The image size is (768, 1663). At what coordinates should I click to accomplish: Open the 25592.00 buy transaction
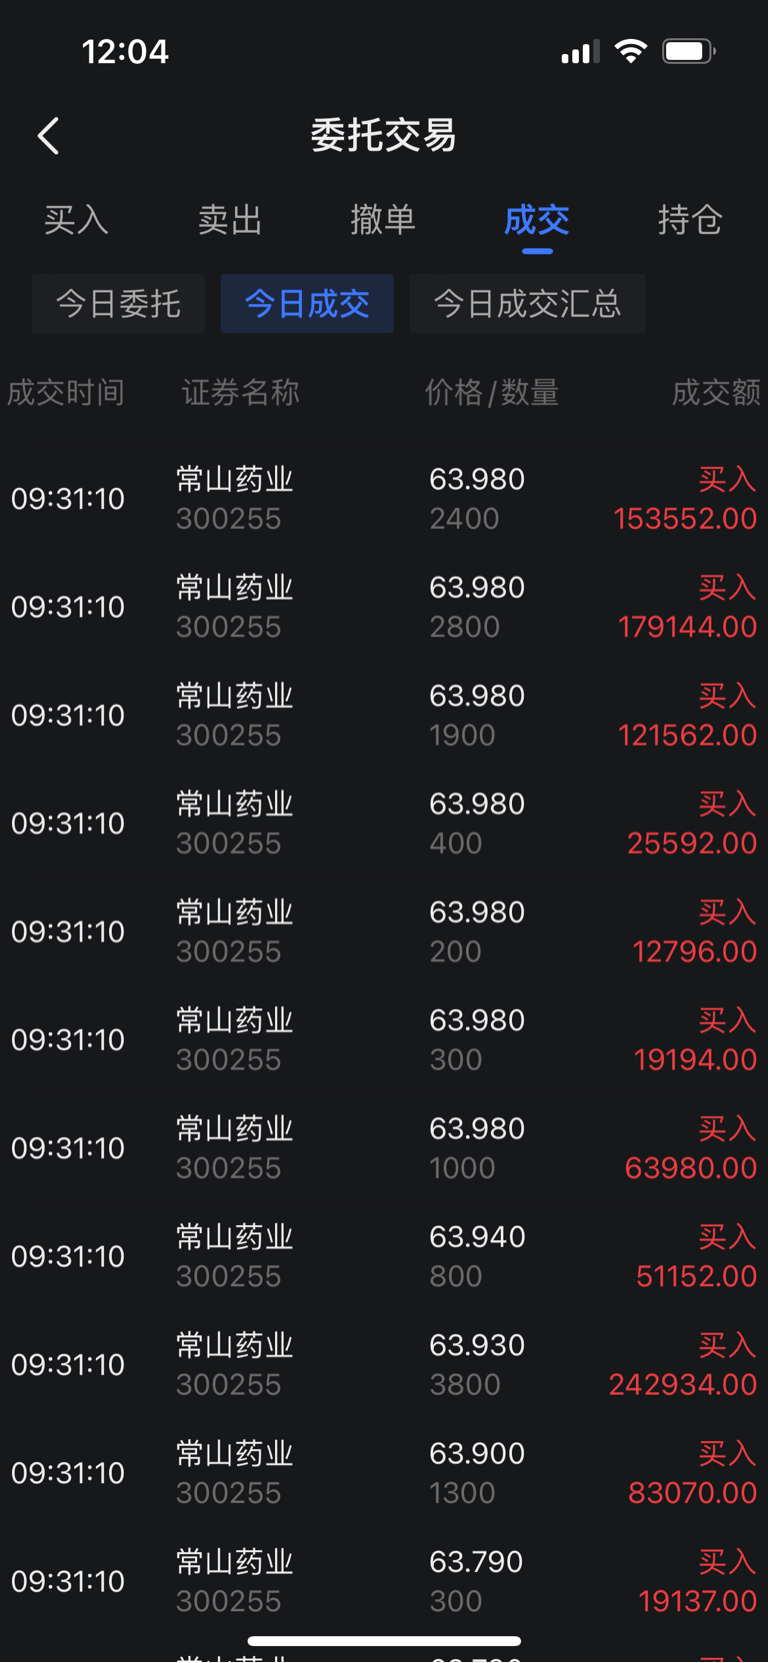tap(384, 823)
